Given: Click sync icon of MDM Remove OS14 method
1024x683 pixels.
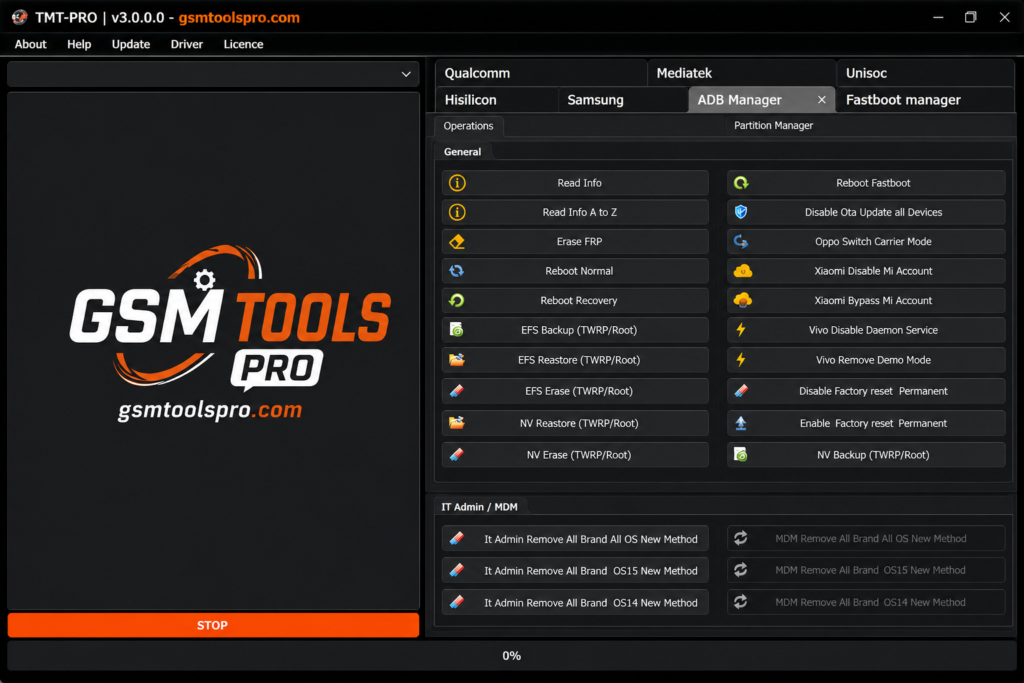Looking at the screenshot, I should tap(741, 602).
